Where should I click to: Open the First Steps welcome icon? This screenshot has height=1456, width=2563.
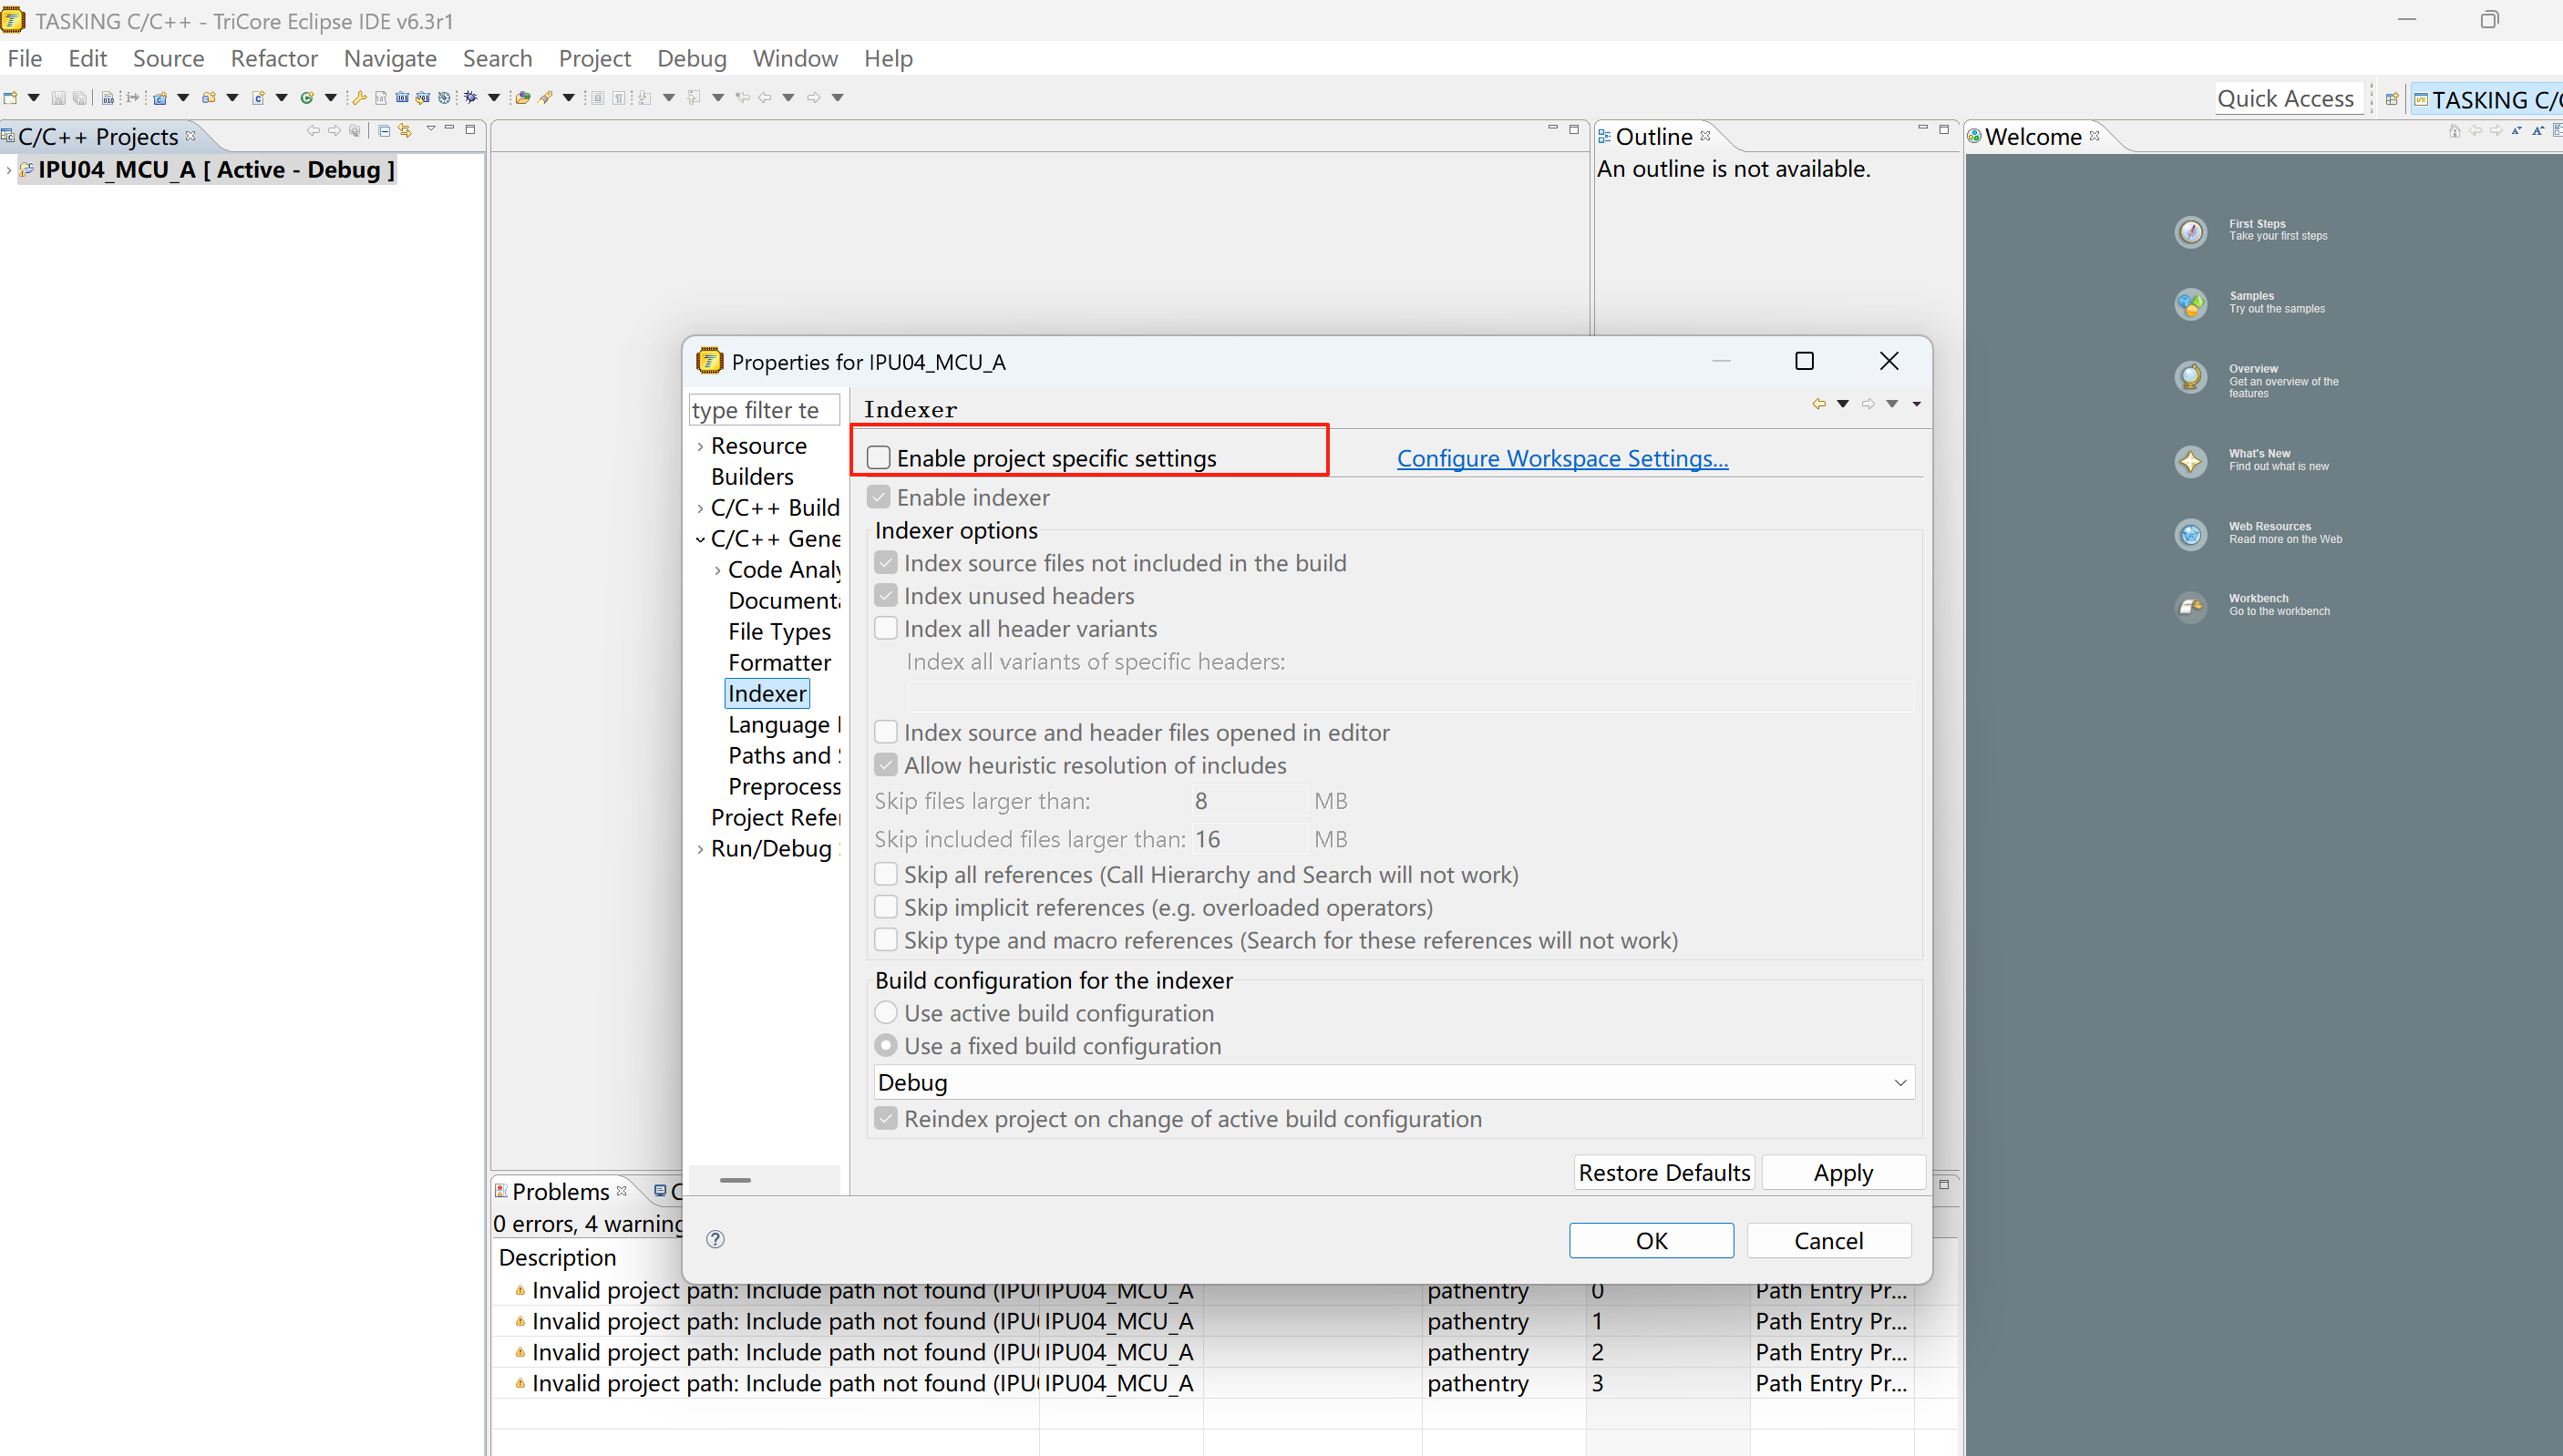point(2190,231)
